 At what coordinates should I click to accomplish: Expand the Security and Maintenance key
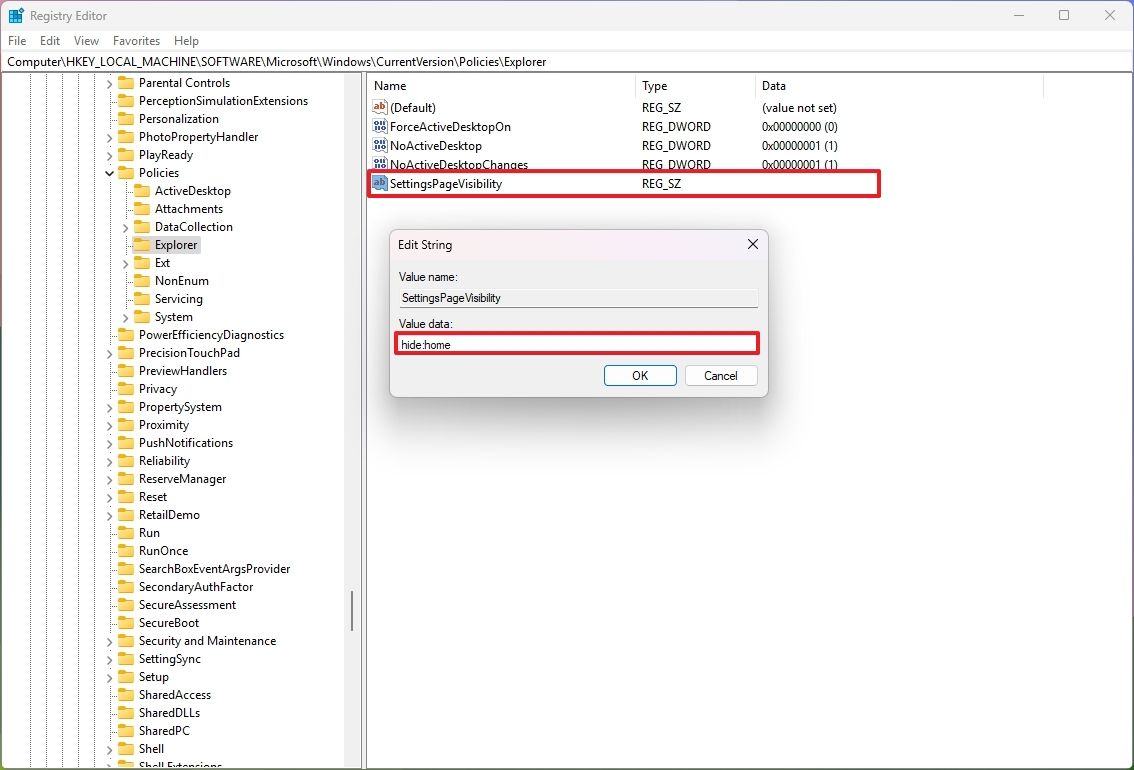coord(108,640)
